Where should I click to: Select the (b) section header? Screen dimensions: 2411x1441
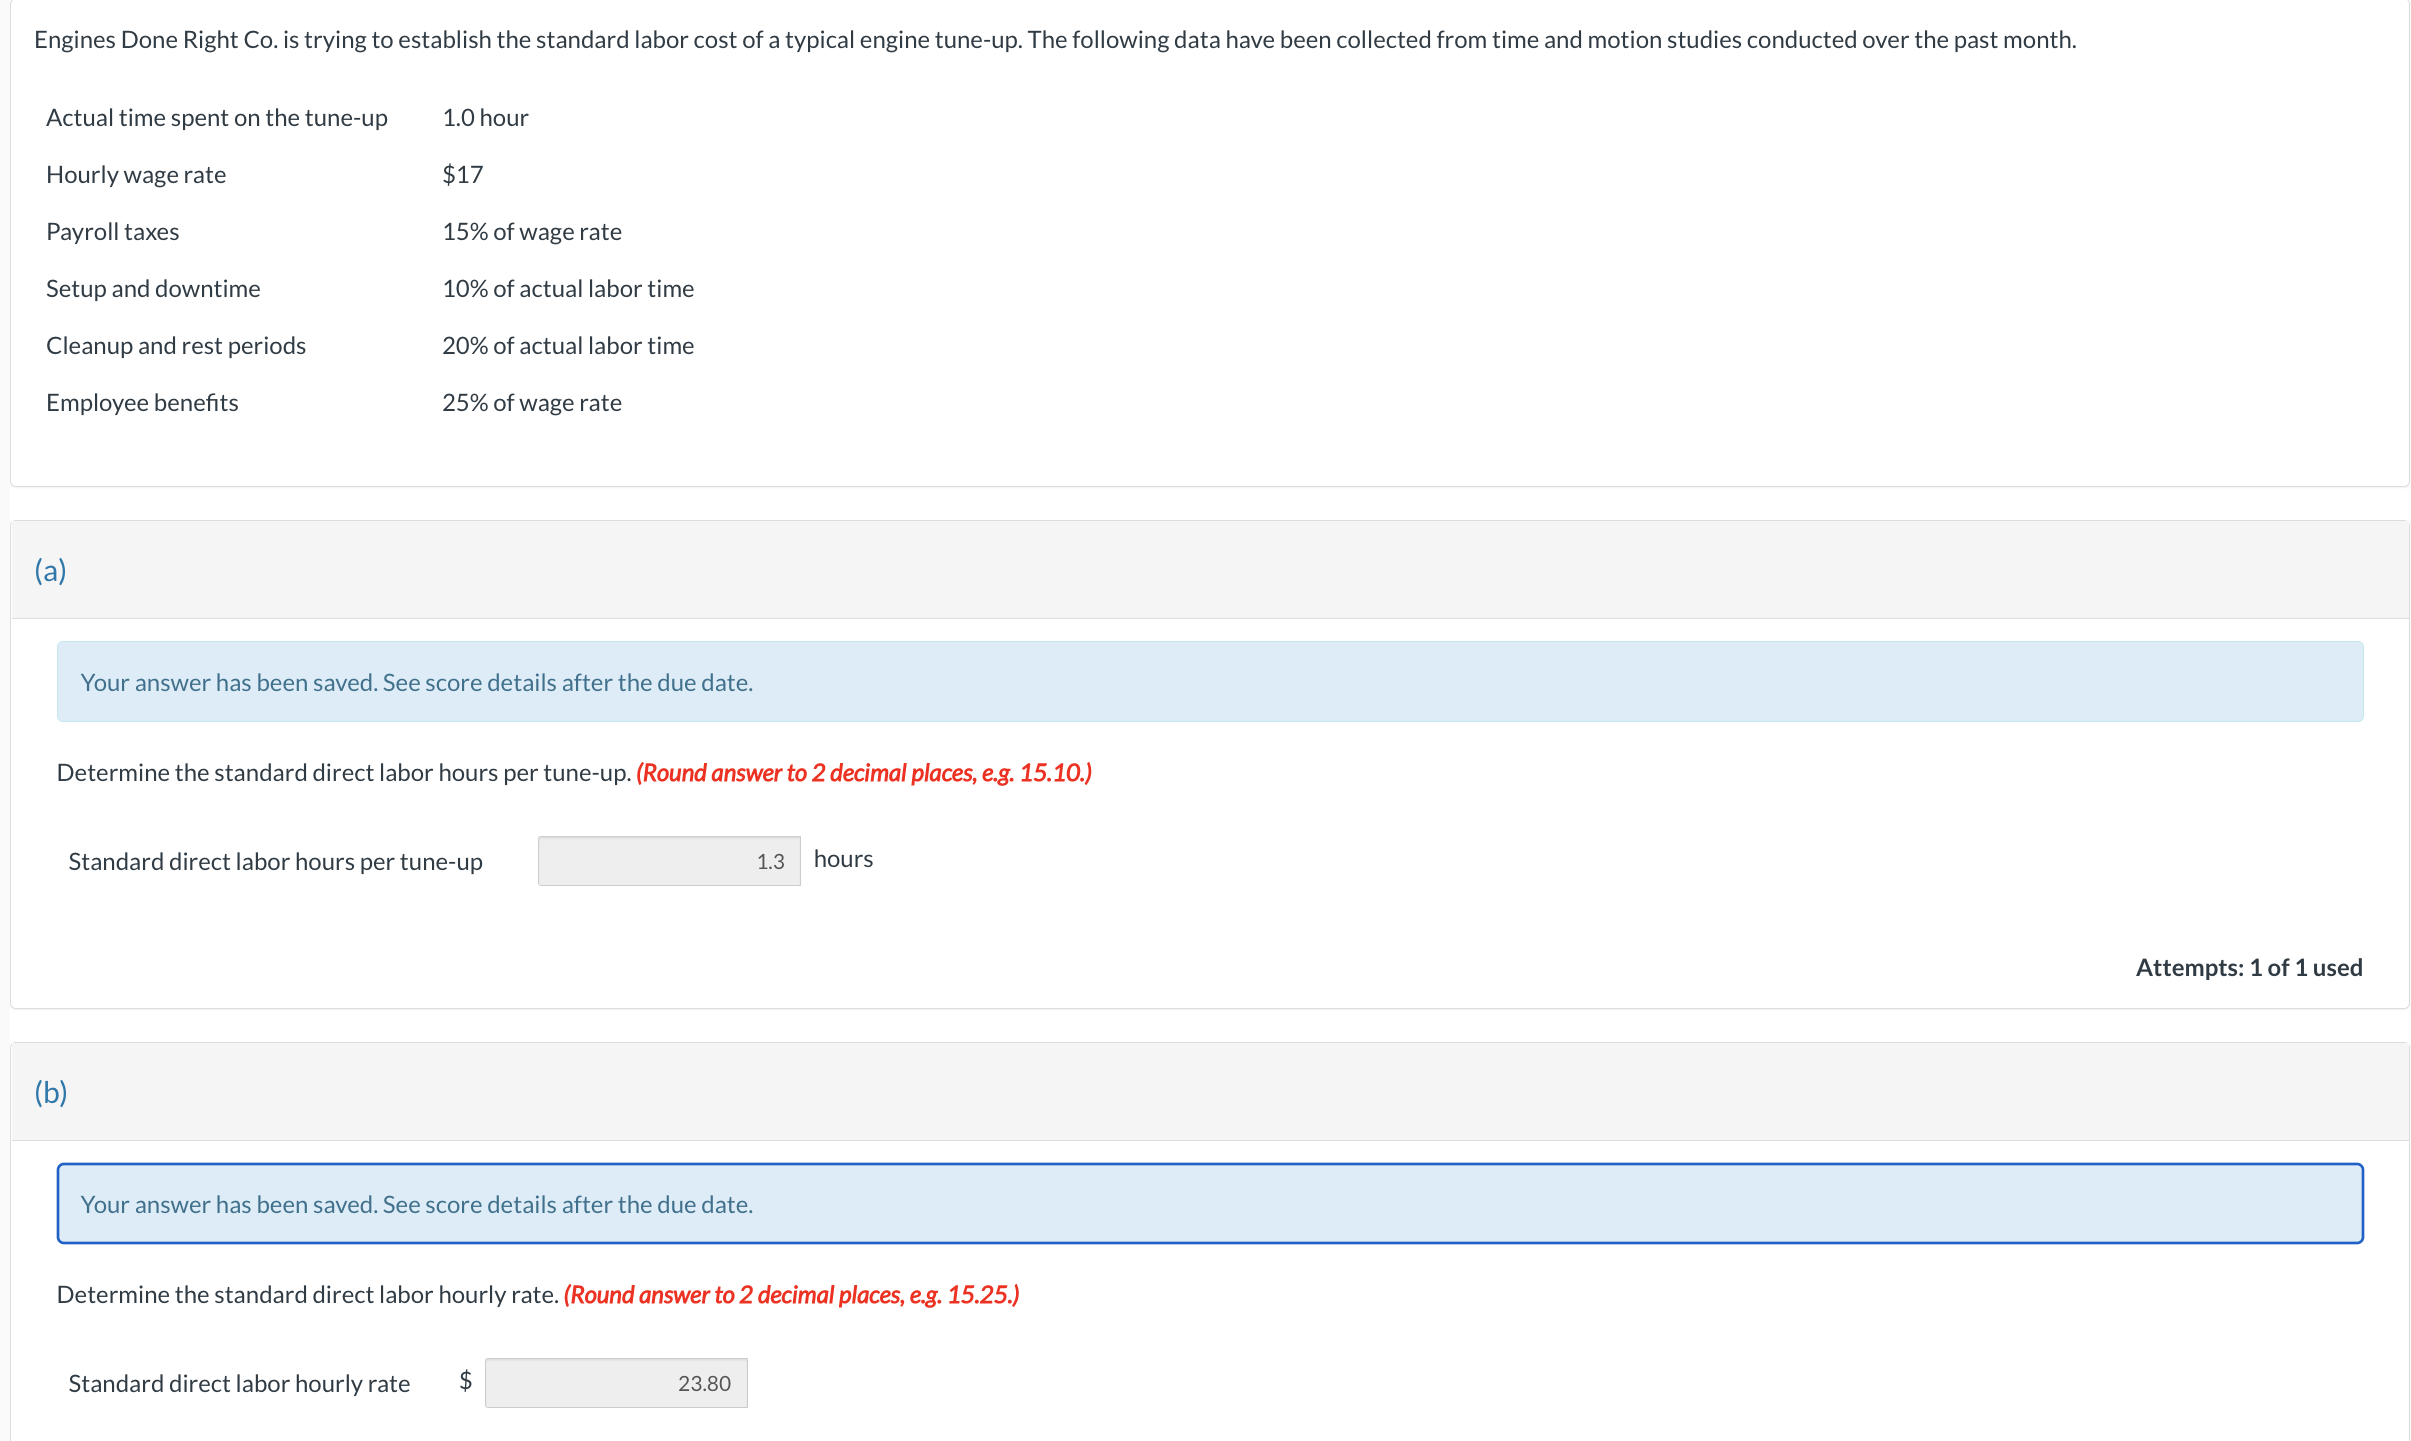point(51,1092)
